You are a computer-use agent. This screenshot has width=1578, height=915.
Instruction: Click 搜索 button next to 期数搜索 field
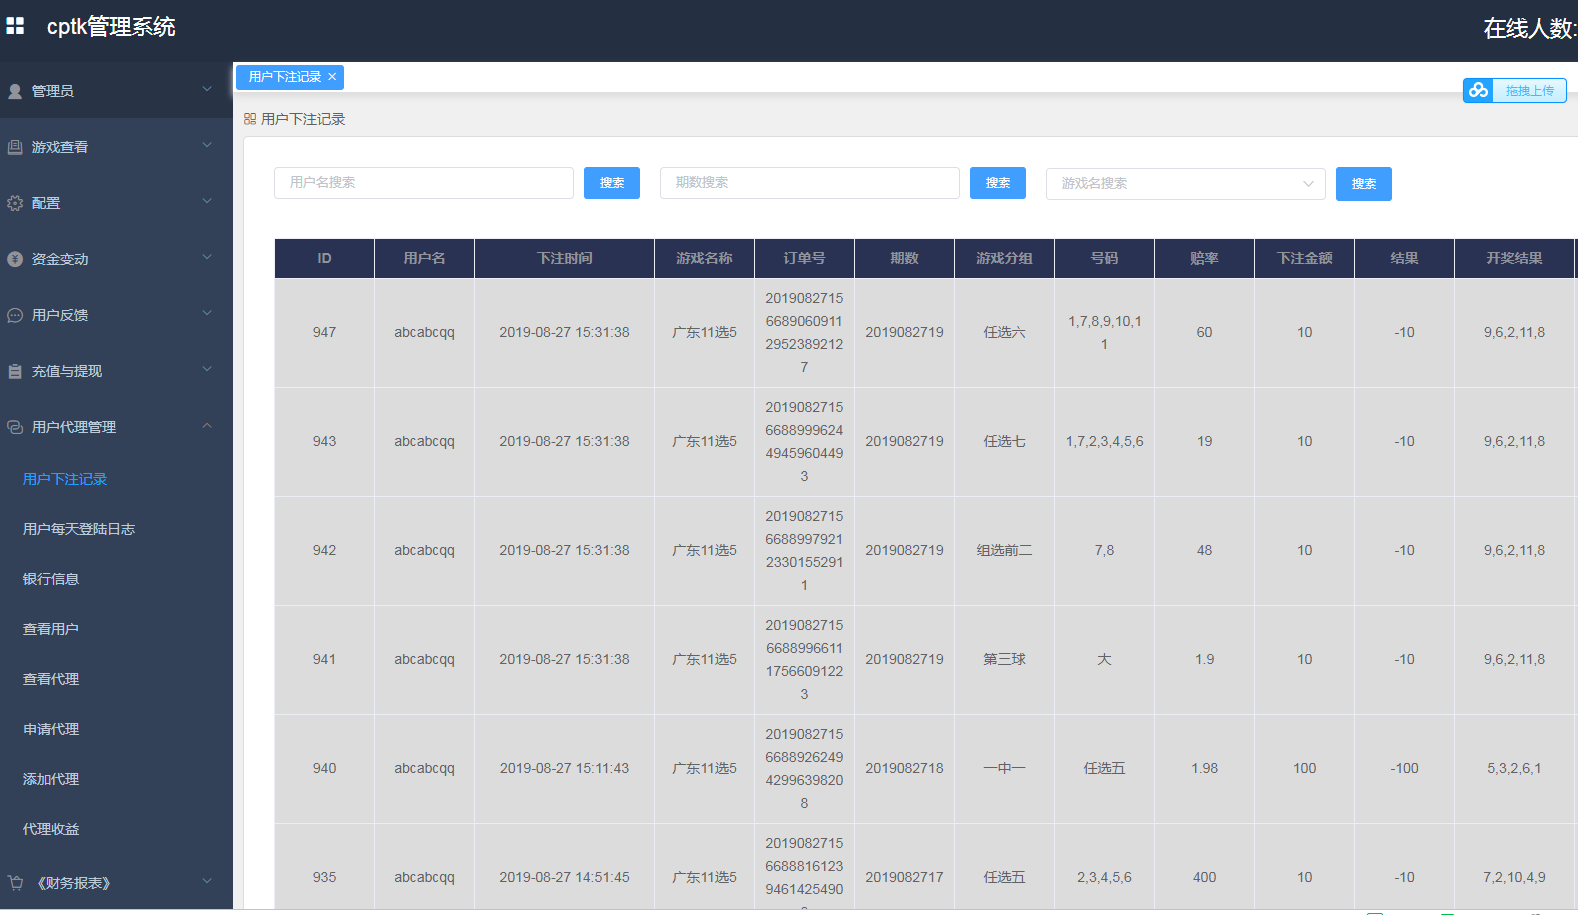pyautogui.click(x=997, y=183)
